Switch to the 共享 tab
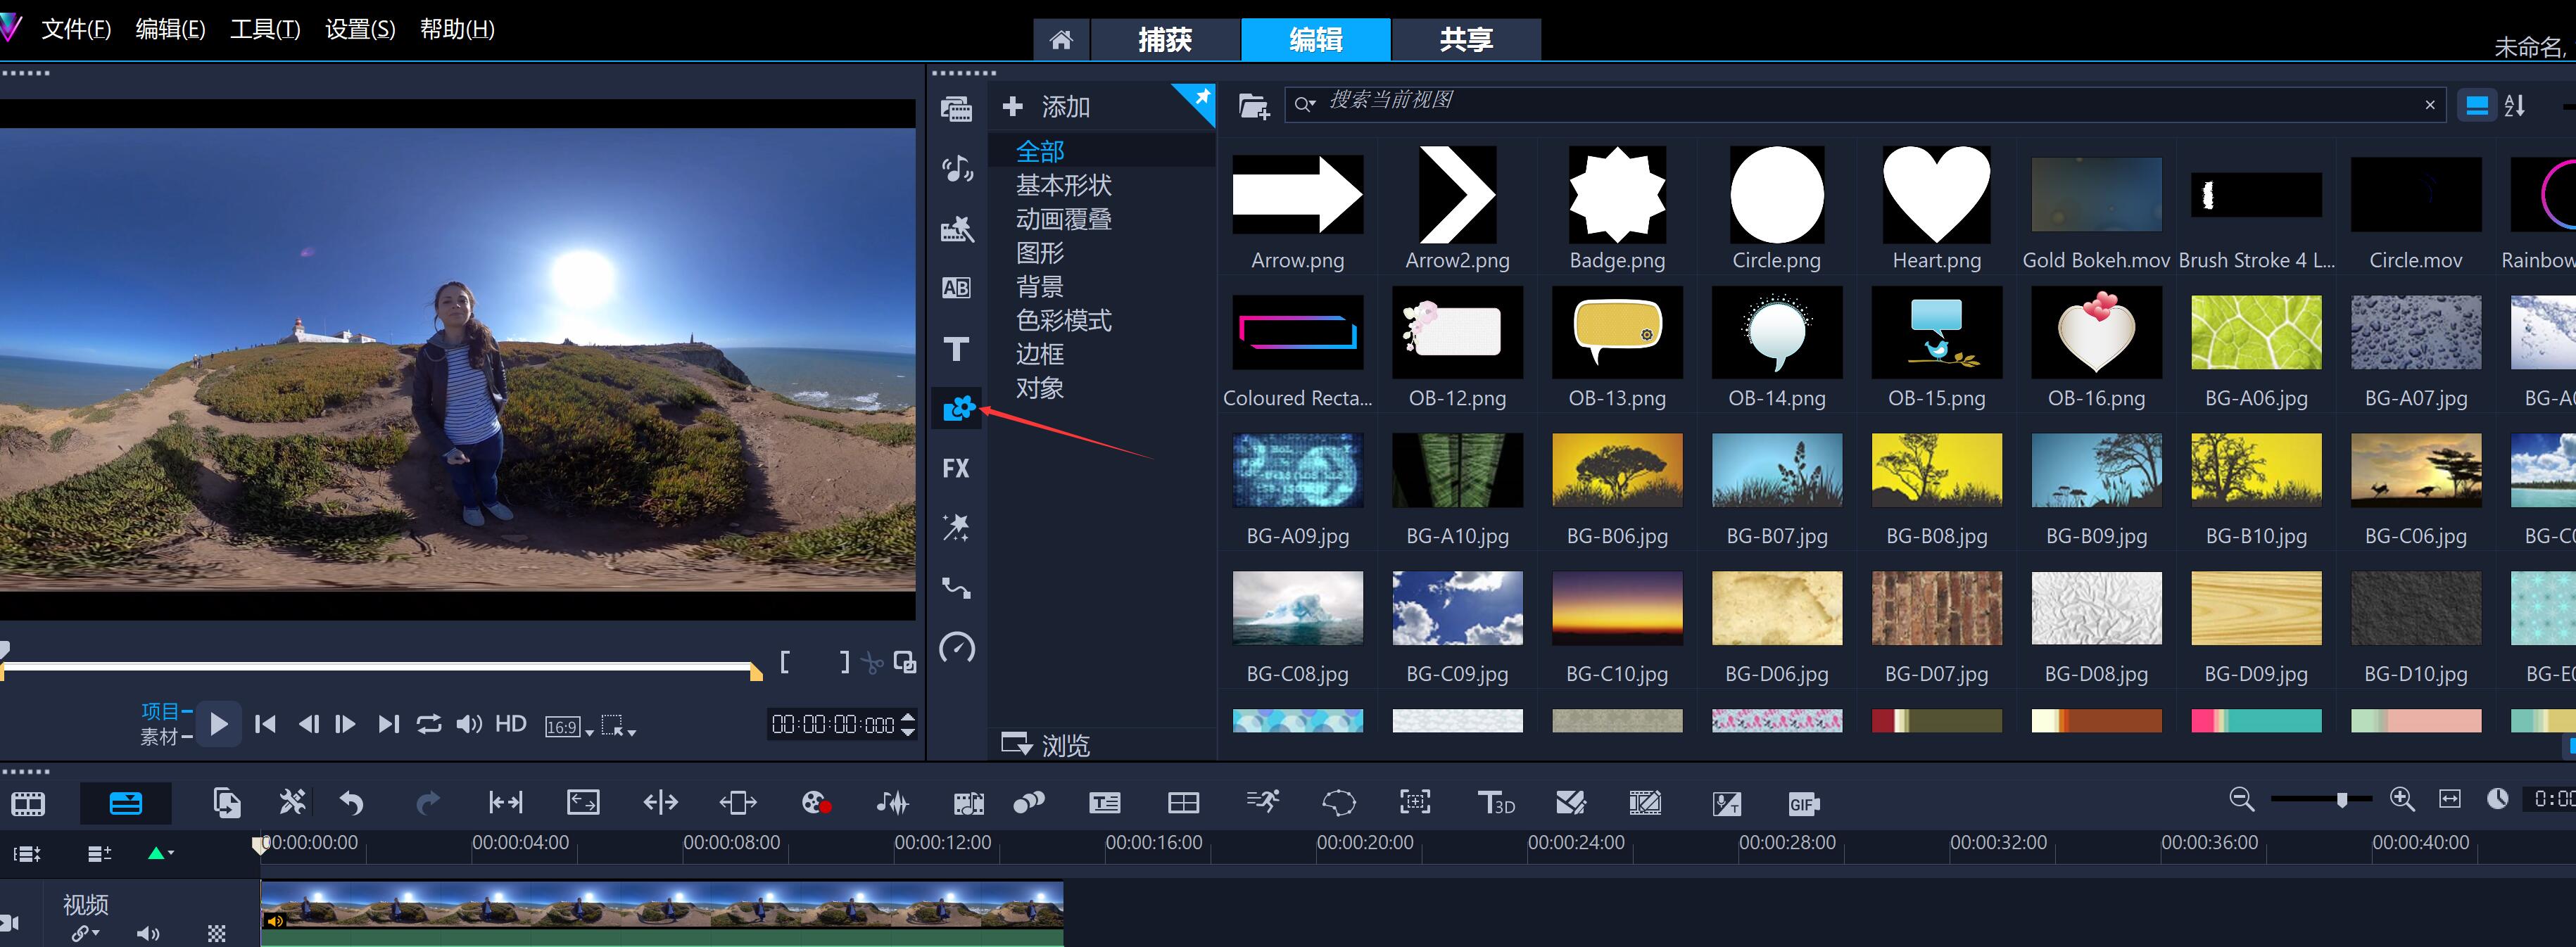Screen dimensions: 2576x947 1466,39
